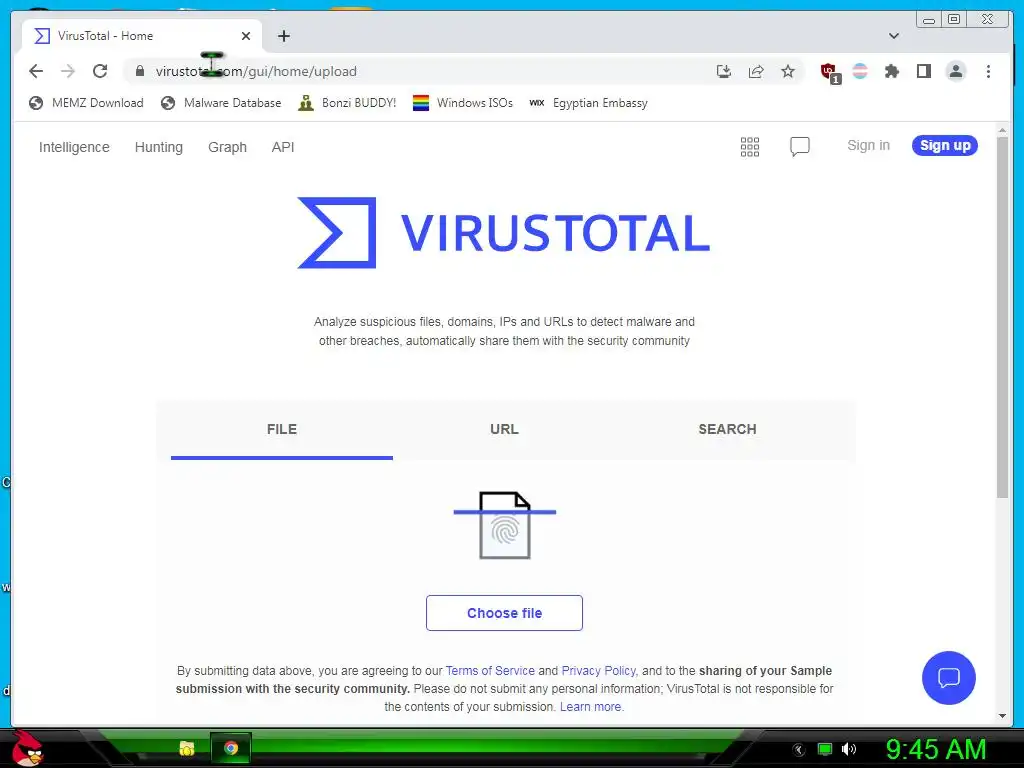Open the API nav item
The width and height of the screenshot is (1024, 768).
[283, 147]
